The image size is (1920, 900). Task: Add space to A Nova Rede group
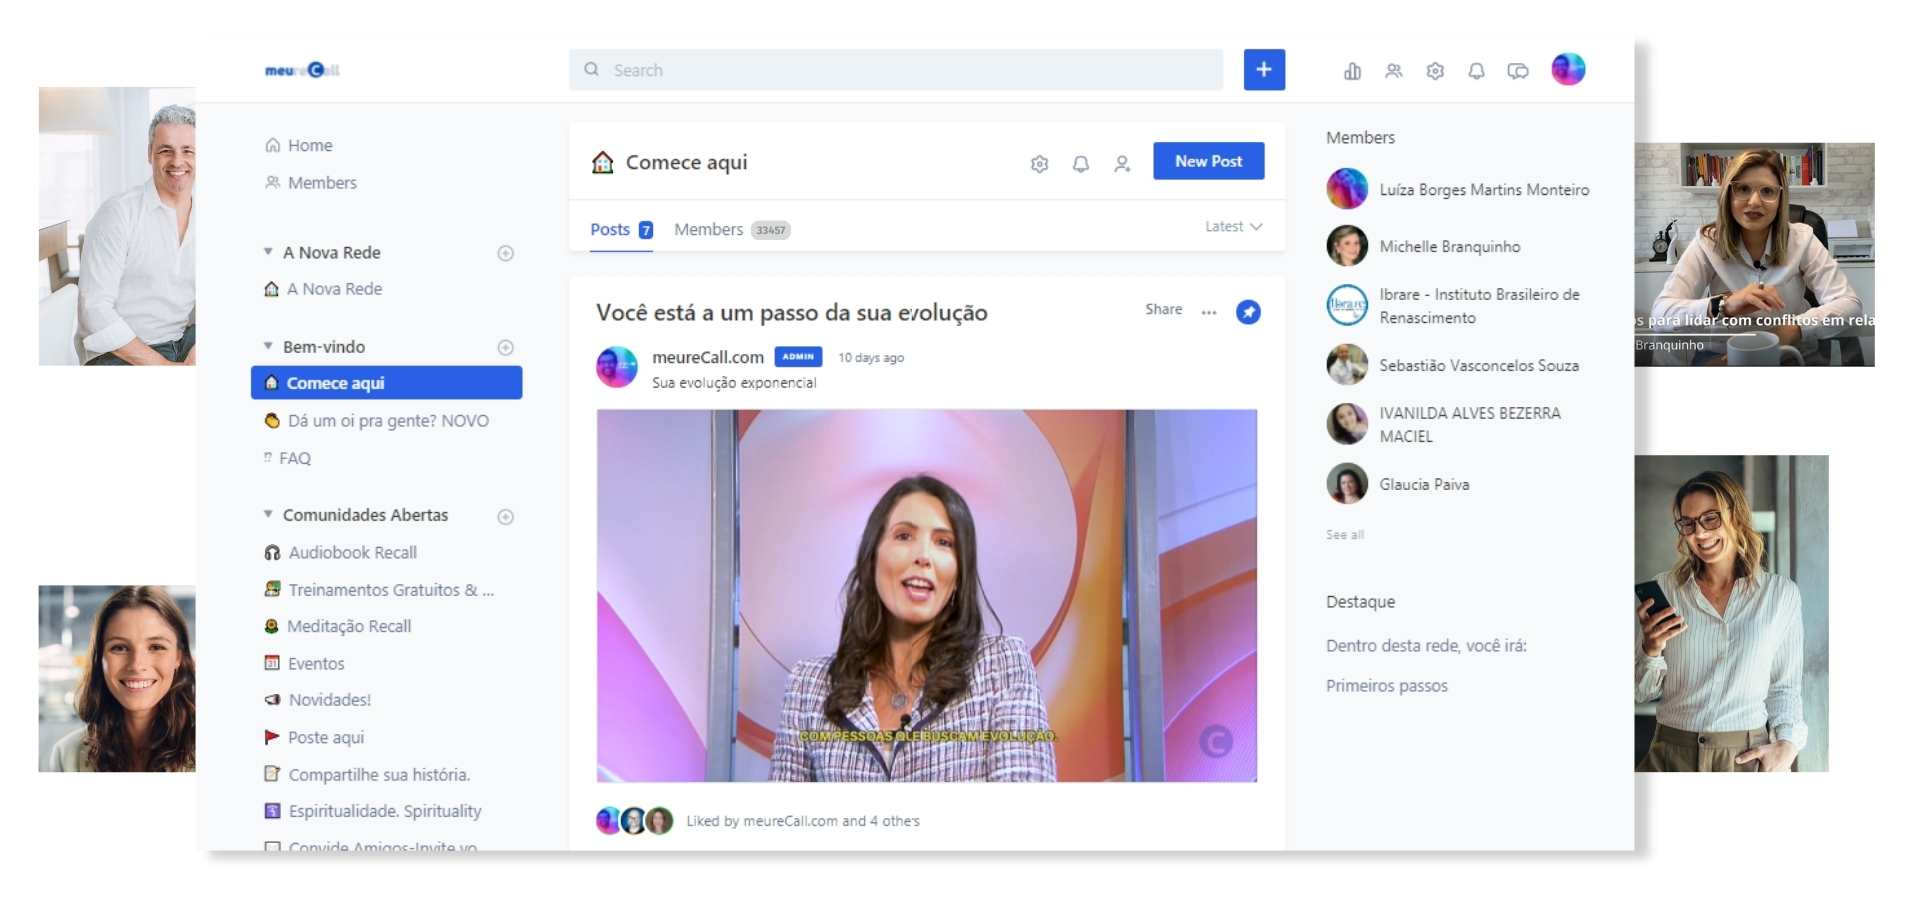506,253
